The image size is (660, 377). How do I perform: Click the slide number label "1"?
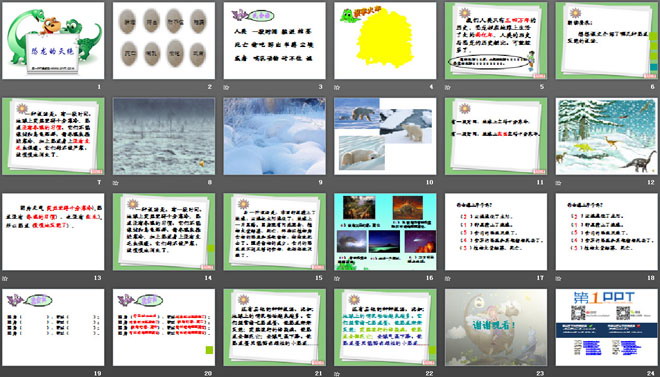pos(99,87)
